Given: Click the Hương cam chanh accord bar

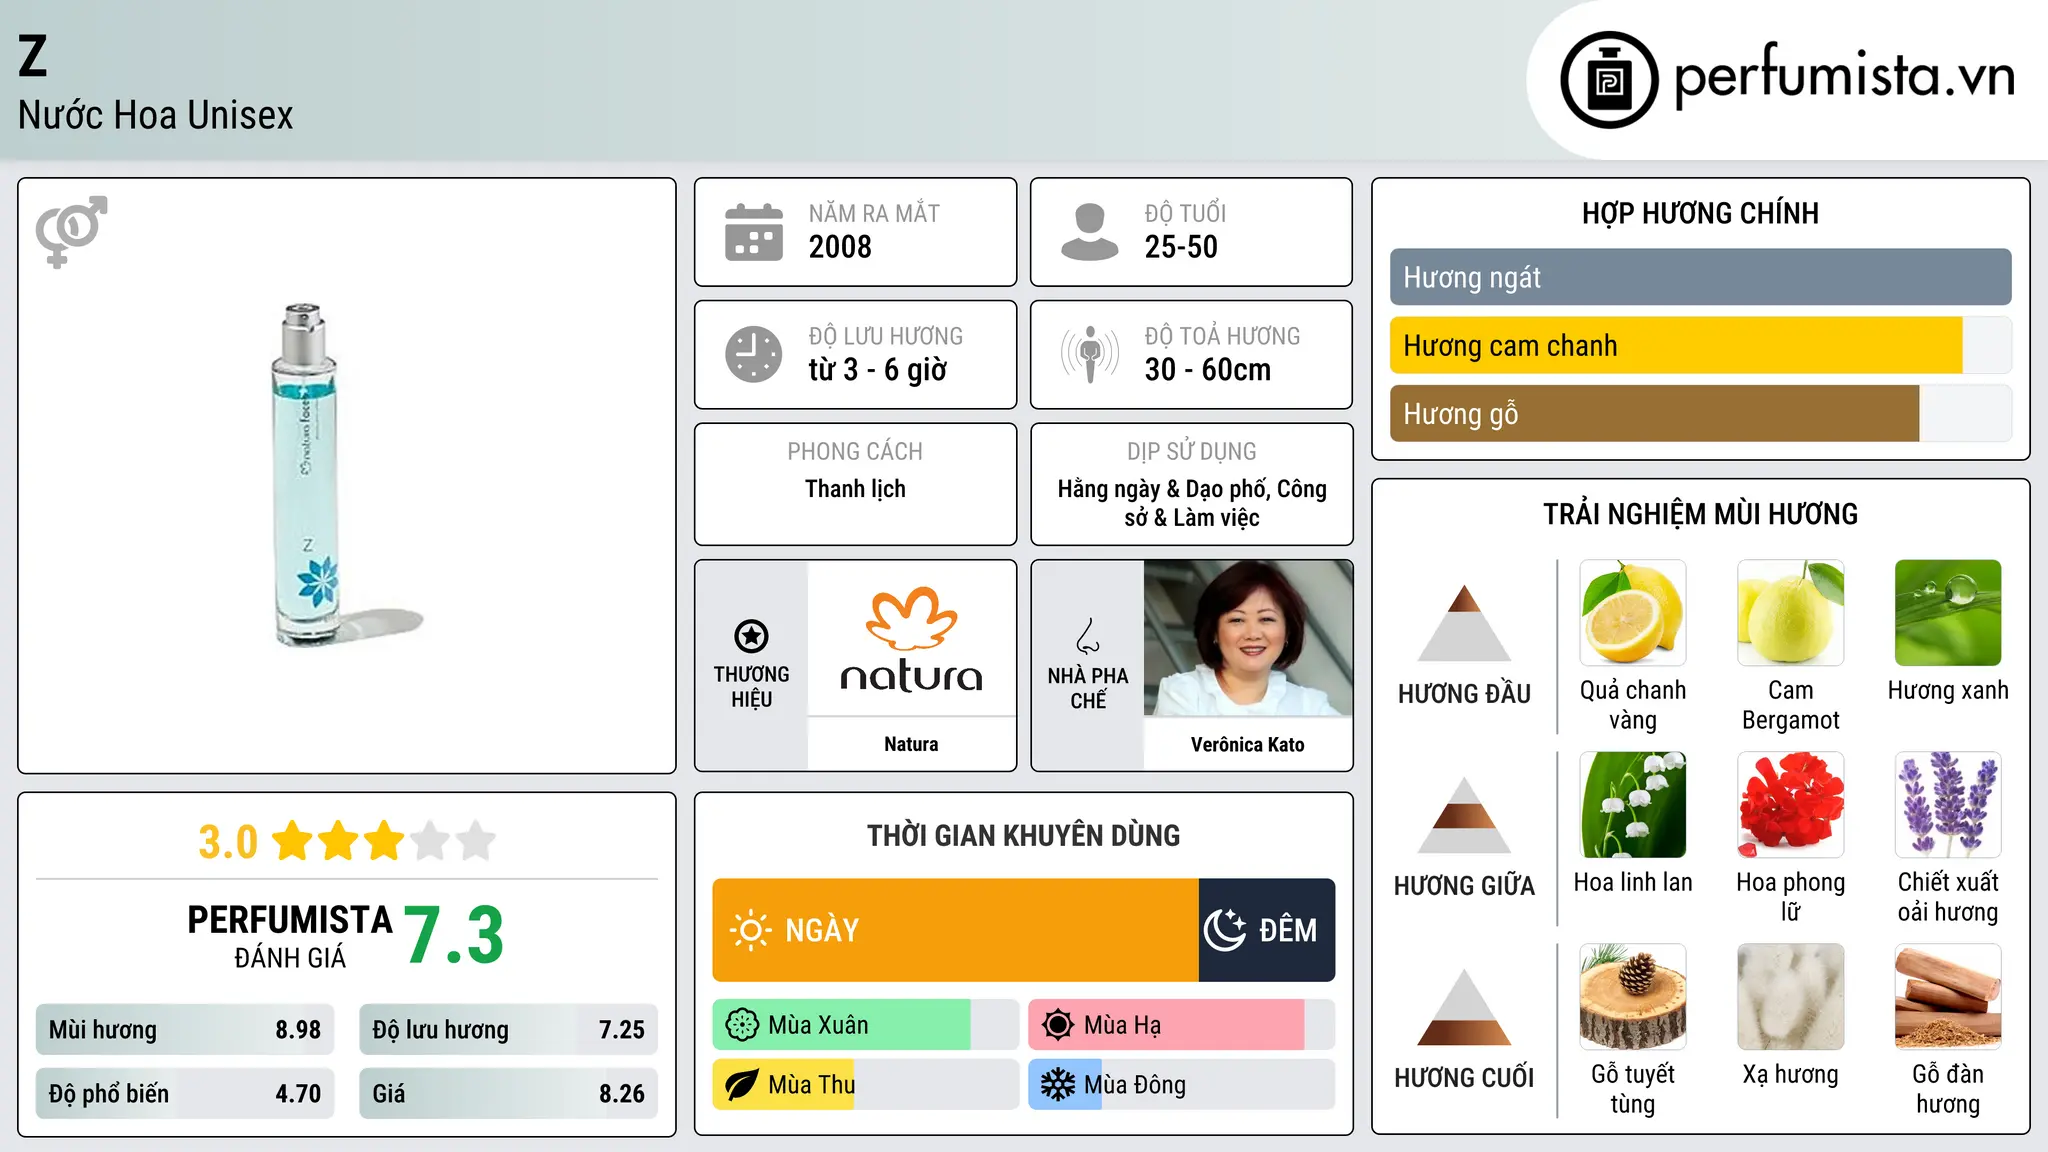Looking at the screenshot, I should 1701,345.
